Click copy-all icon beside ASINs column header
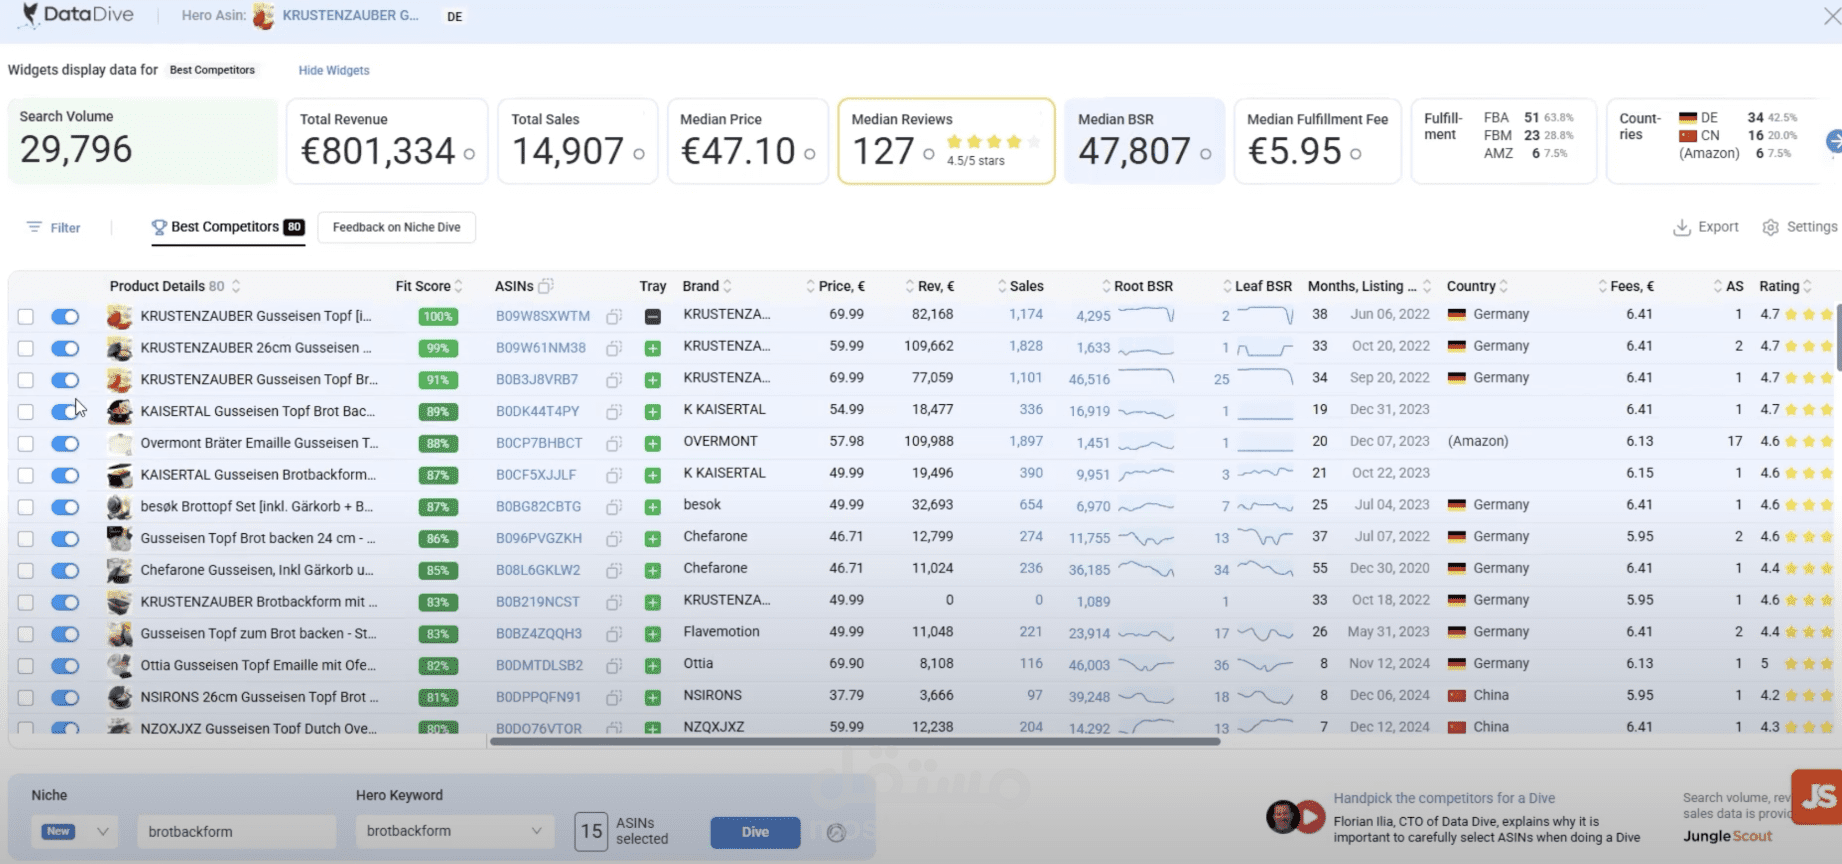Viewport: 1842px width, 864px height. coord(546,287)
